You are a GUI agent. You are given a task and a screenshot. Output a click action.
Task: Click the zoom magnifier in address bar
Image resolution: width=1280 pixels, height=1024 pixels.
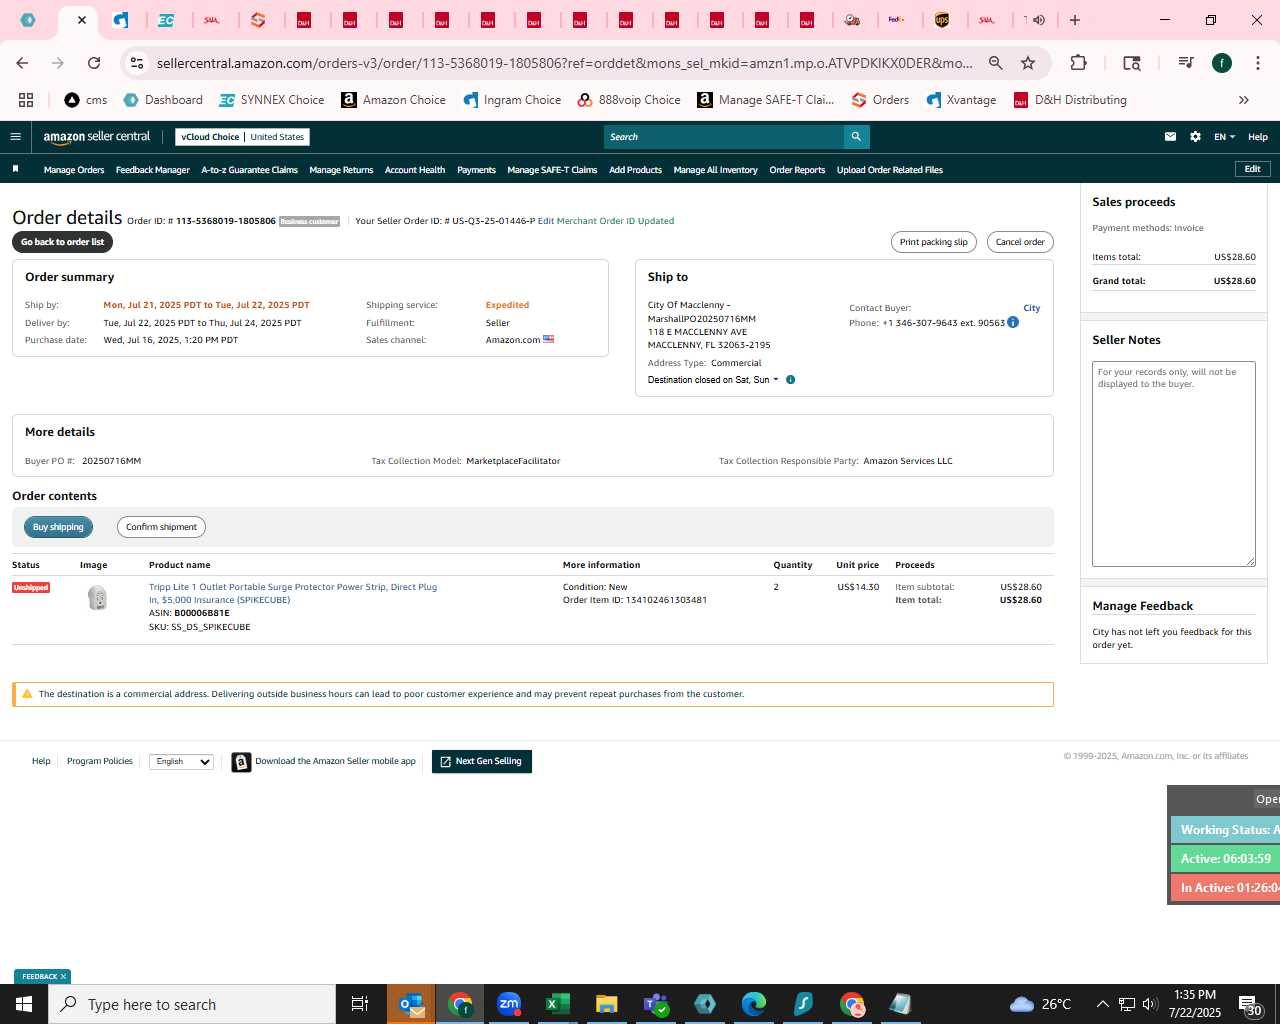pyautogui.click(x=996, y=63)
